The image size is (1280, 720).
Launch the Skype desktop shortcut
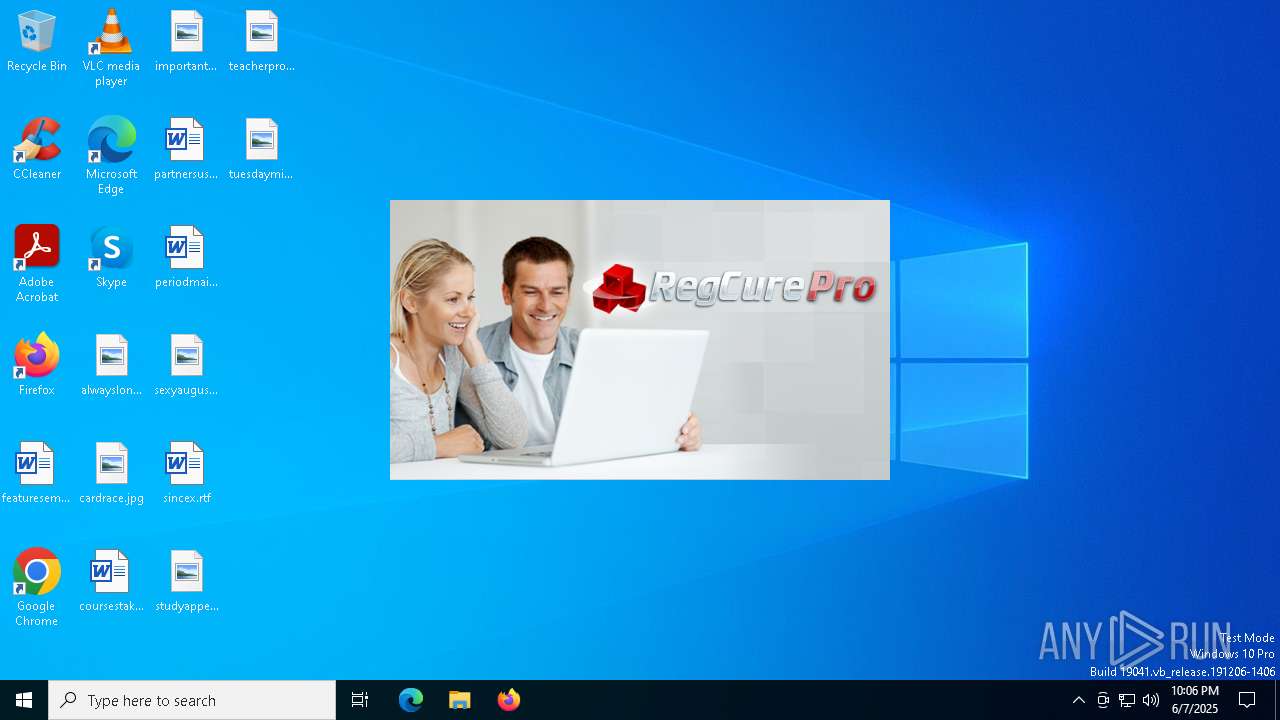click(111, 258)
